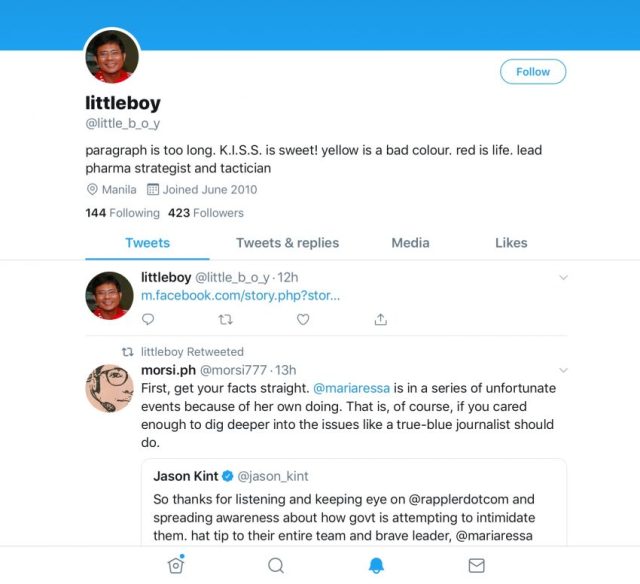Share littleboy's tweet via share icon
Image resolution: width=640 pixels, height=584 pixels.
pyautogui.click(x=381, y=319)
